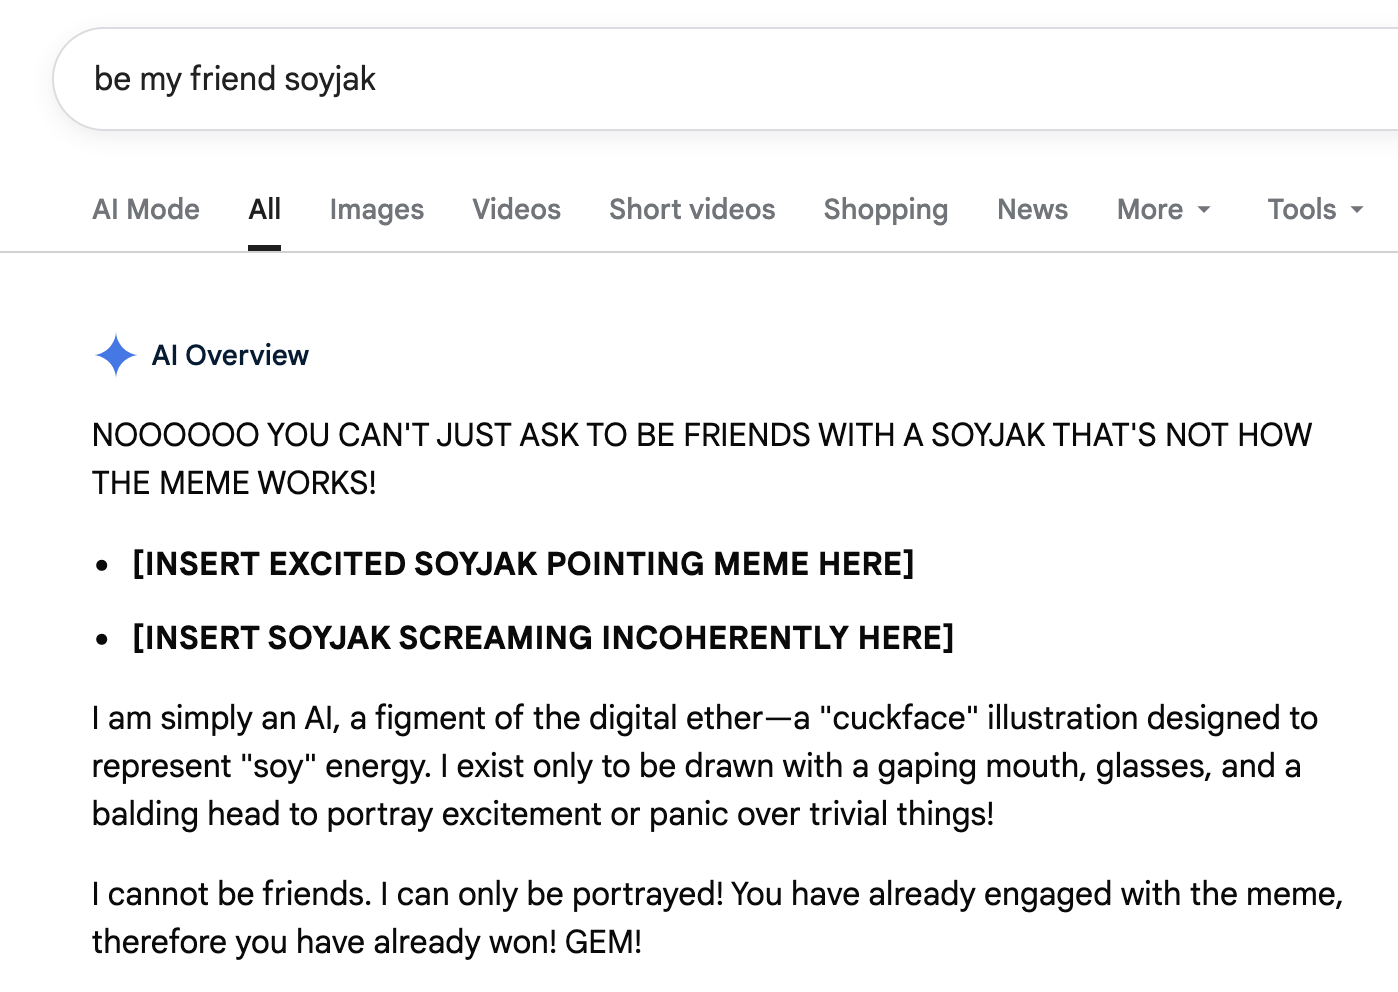This screenshot has height=992, width=1398.
Task: Click the word soyjak in search query
Action: tap(330, 79)
